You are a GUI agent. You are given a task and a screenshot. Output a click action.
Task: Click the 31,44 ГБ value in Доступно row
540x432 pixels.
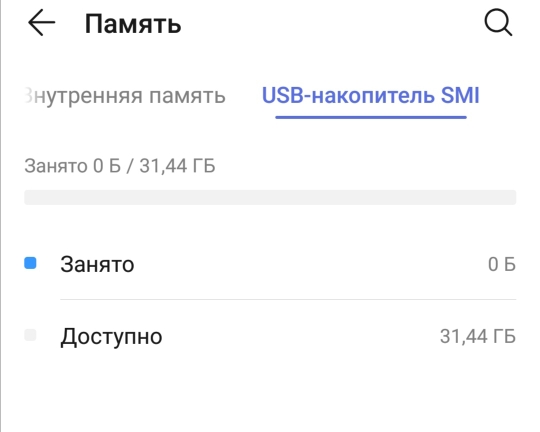coord(478,336)
